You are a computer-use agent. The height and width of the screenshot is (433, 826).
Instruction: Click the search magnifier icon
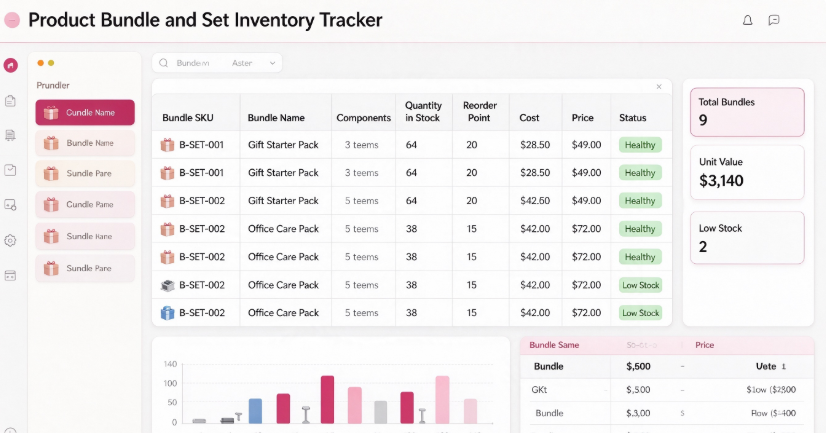click(x=163, y=63)
